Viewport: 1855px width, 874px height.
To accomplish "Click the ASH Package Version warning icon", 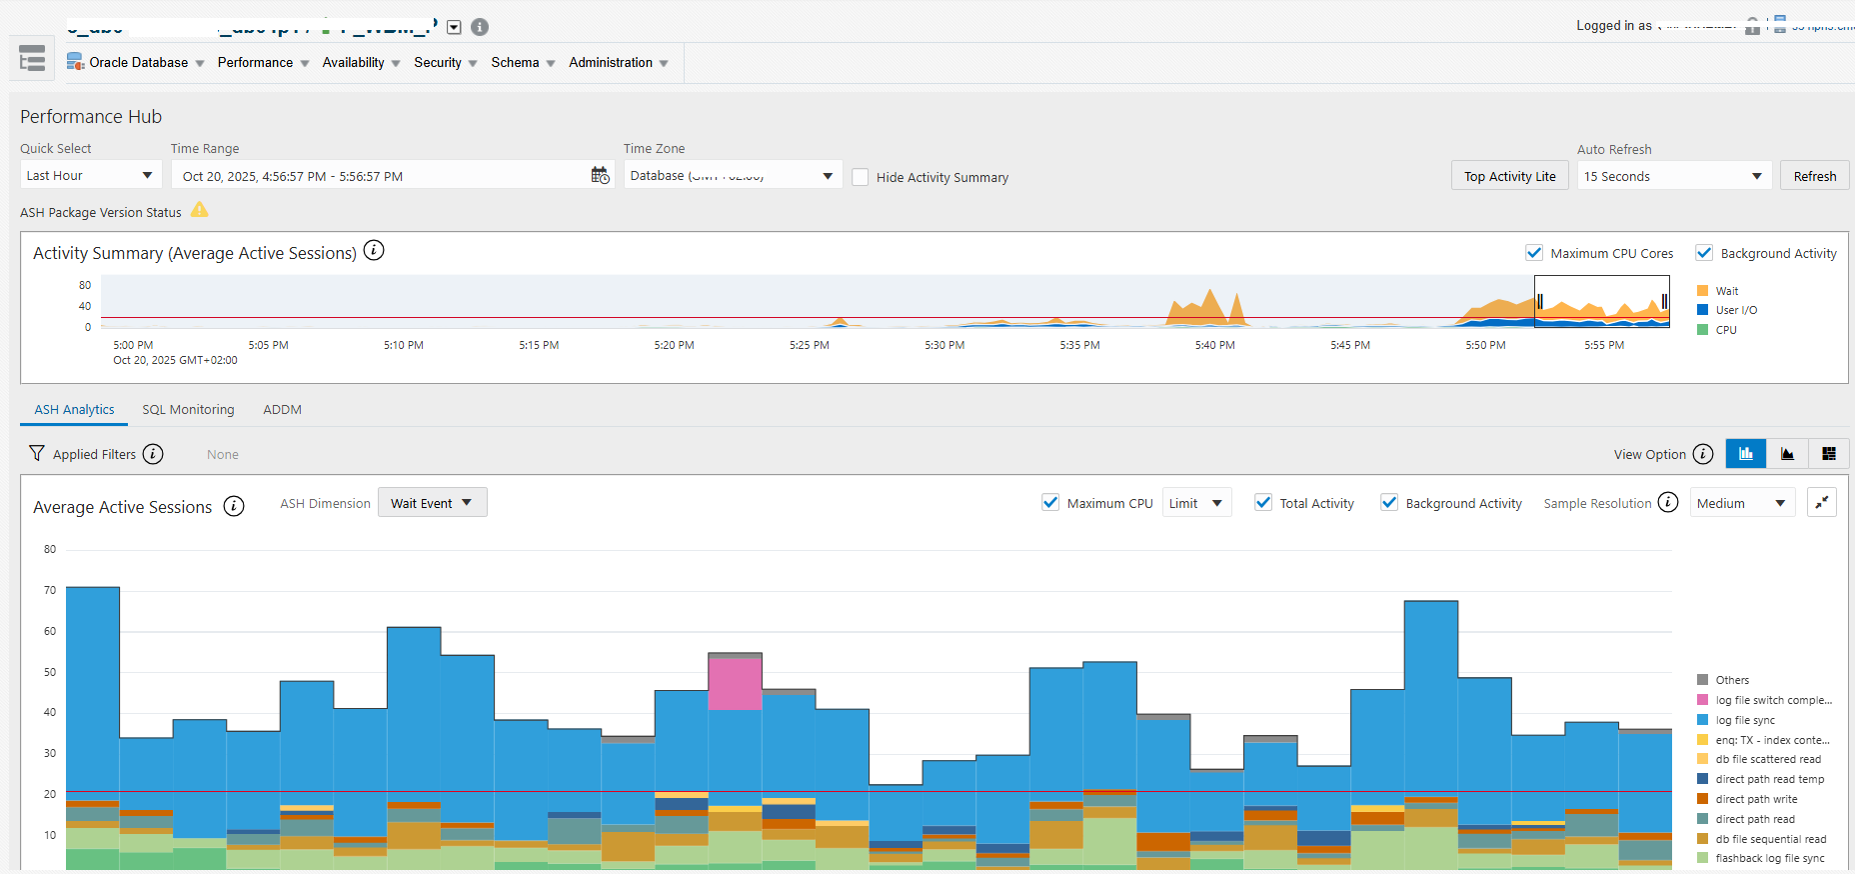I will pyautogui.click(x=200, y=210).
